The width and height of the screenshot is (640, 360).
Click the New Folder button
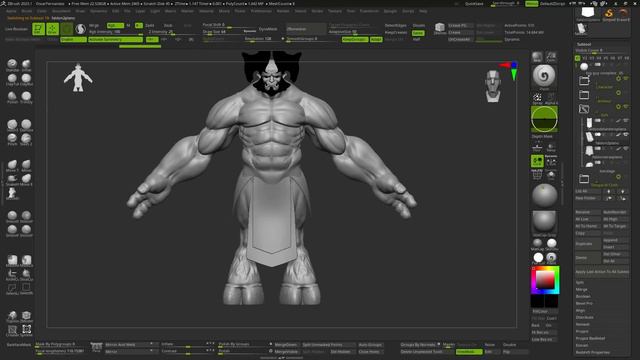[x=587, y=198]
